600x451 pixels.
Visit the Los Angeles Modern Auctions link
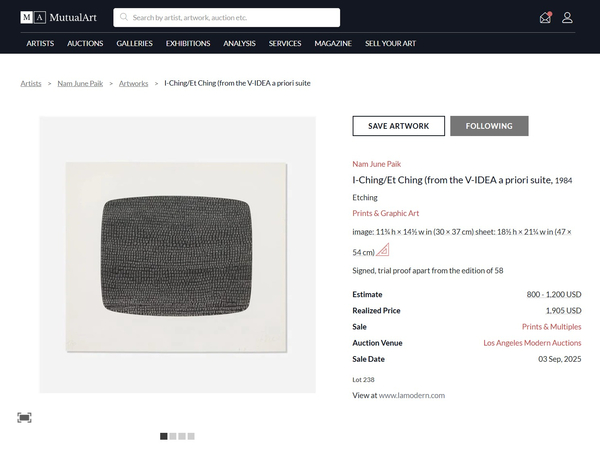coord(532,342)
